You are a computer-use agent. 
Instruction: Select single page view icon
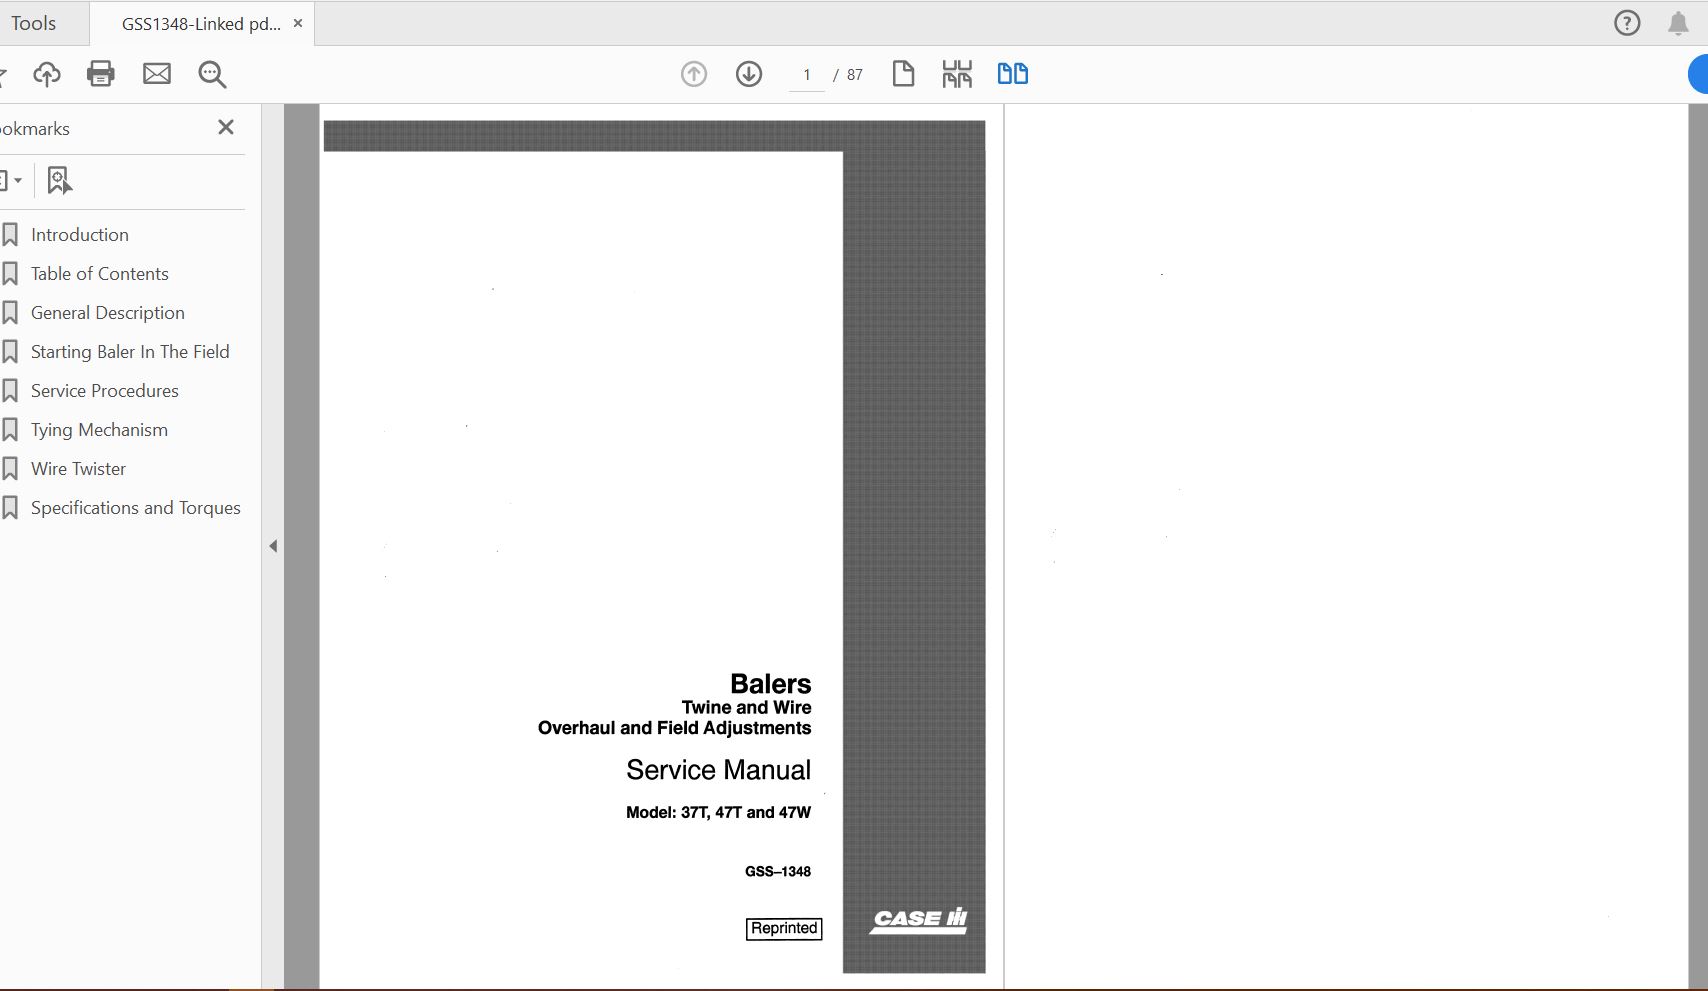click(903, 74)
